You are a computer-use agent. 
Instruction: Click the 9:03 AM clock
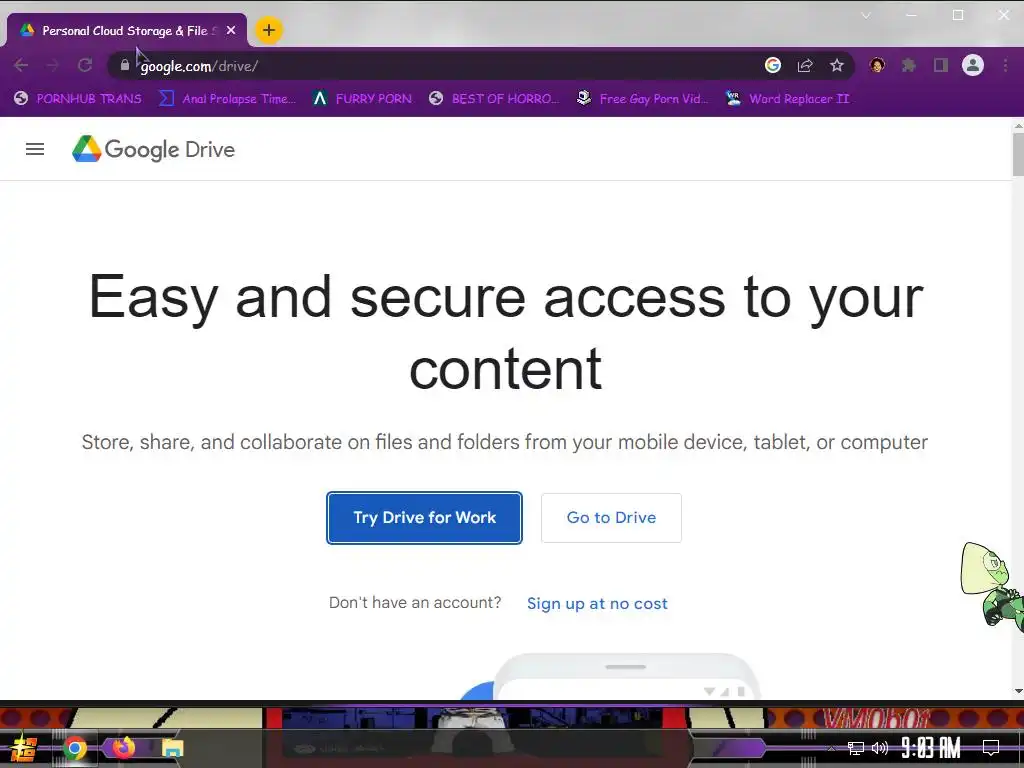tap(931, 748)
